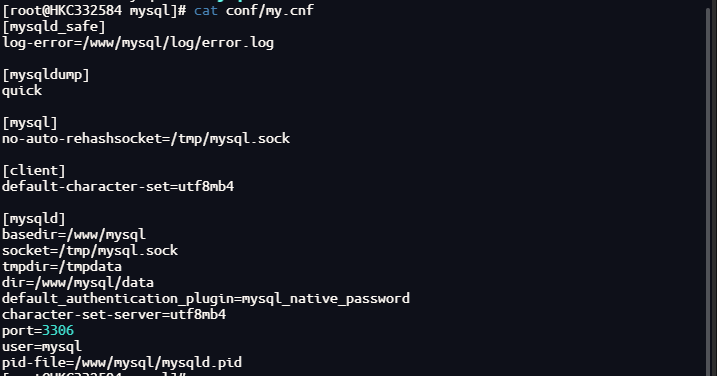Click the word quick under mysqldump
This screenshot has width=717, height=376.
click(22, 91)
